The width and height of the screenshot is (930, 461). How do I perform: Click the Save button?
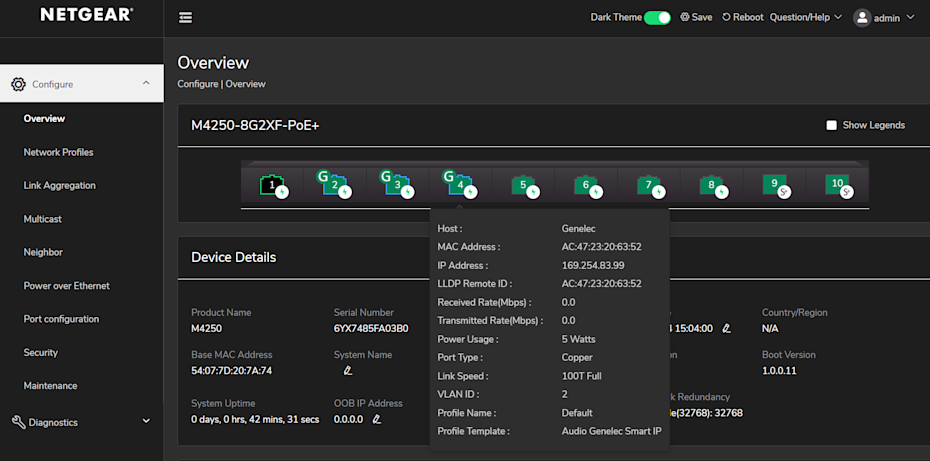pos(696,18)
